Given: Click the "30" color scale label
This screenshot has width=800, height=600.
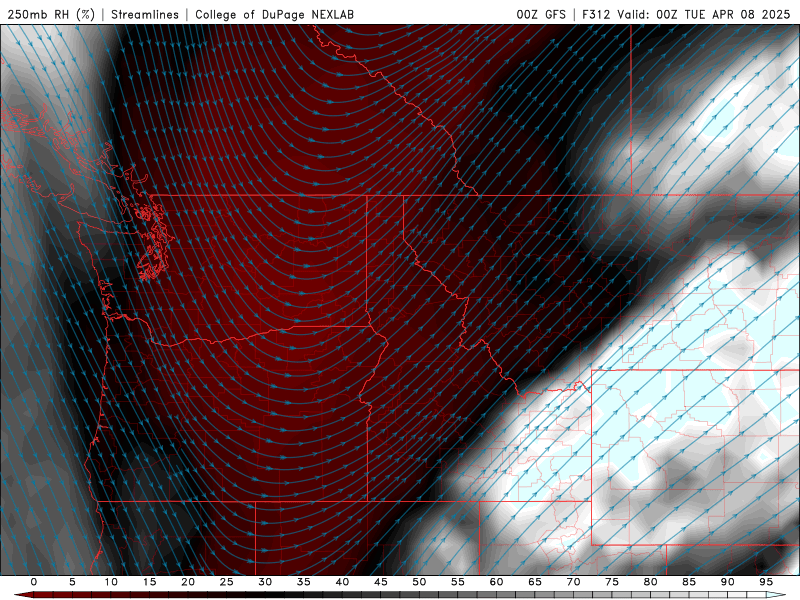Looking at the screenshot, I should 265,582.
